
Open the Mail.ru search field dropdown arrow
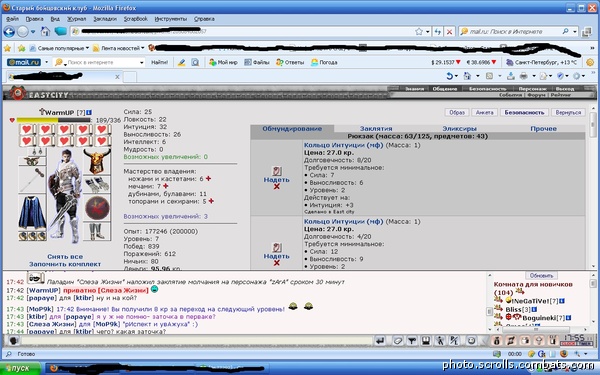pos(141,62)
